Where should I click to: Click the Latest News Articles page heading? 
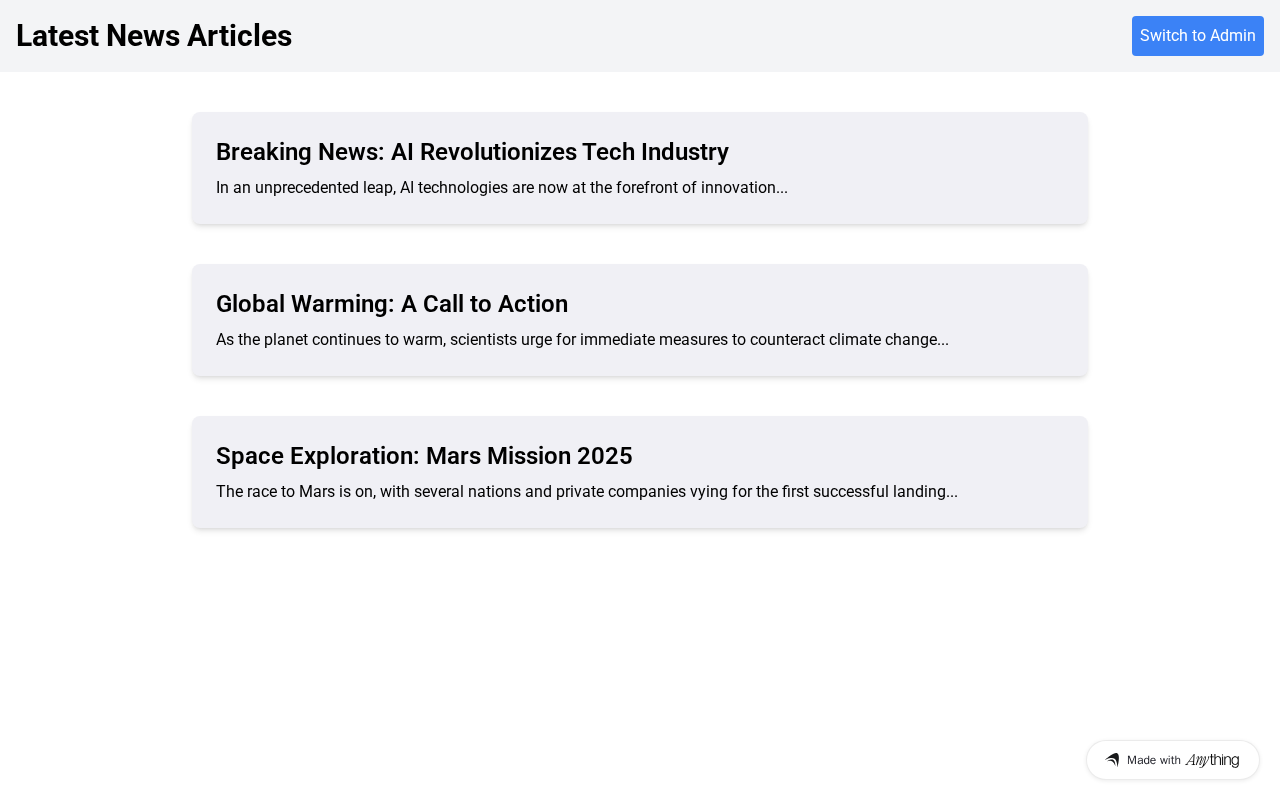[154, 36]
